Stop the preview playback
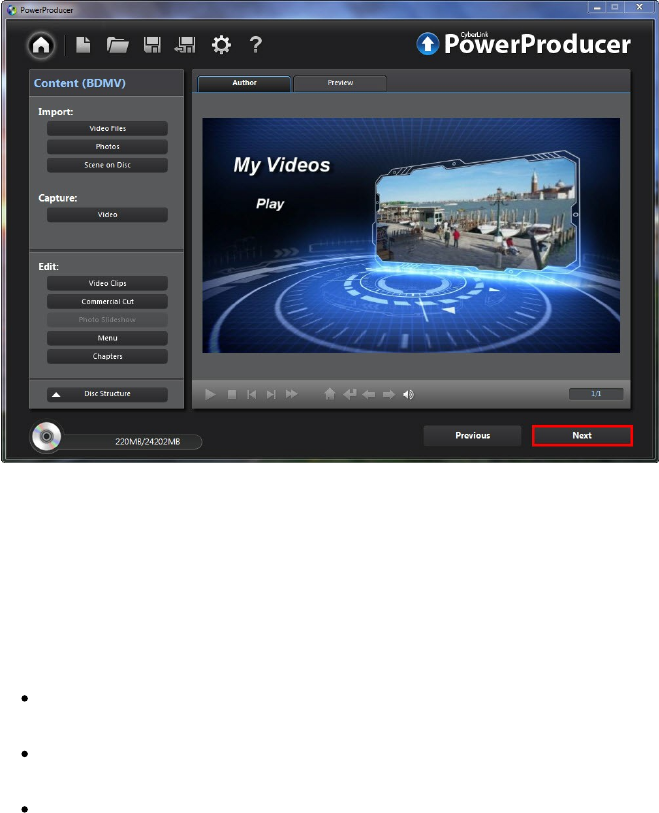 click(232, 395)
